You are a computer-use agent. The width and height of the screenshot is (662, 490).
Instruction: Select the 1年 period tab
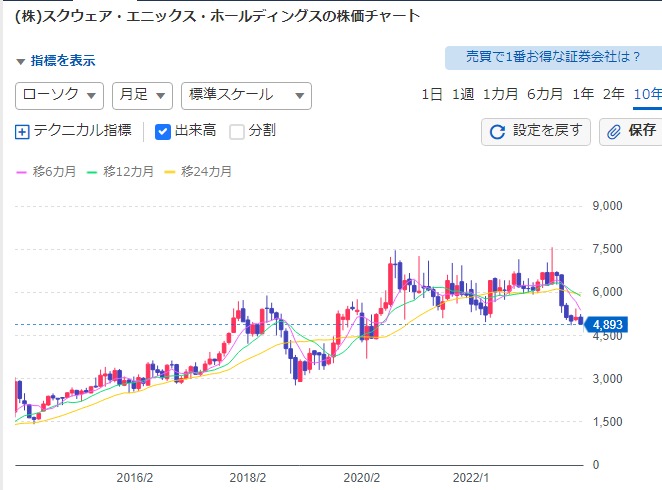[583, 94]
